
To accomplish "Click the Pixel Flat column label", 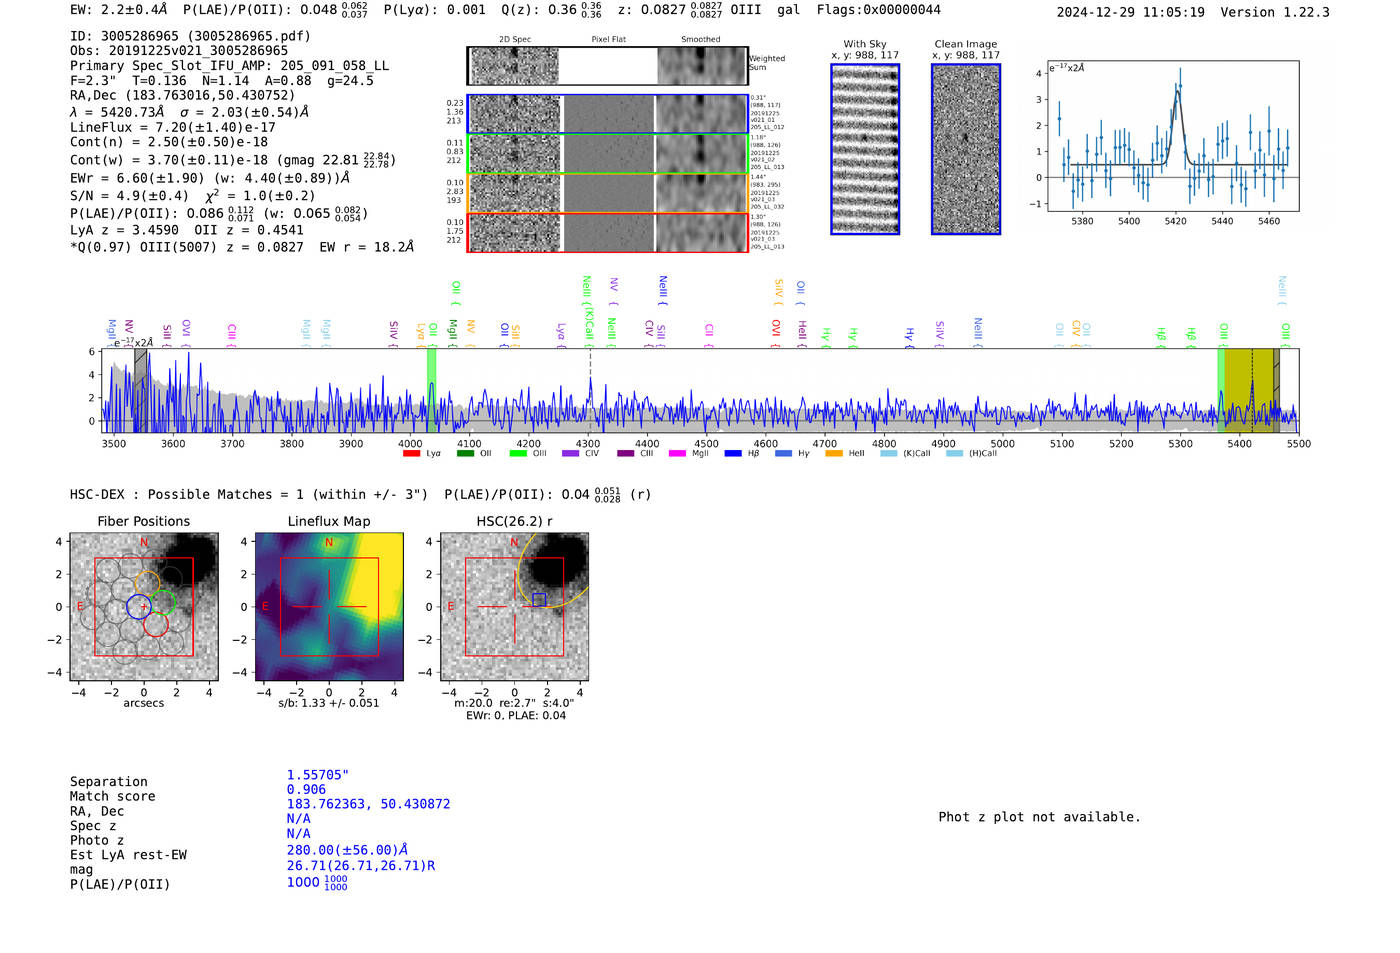I will pos(608,40).
